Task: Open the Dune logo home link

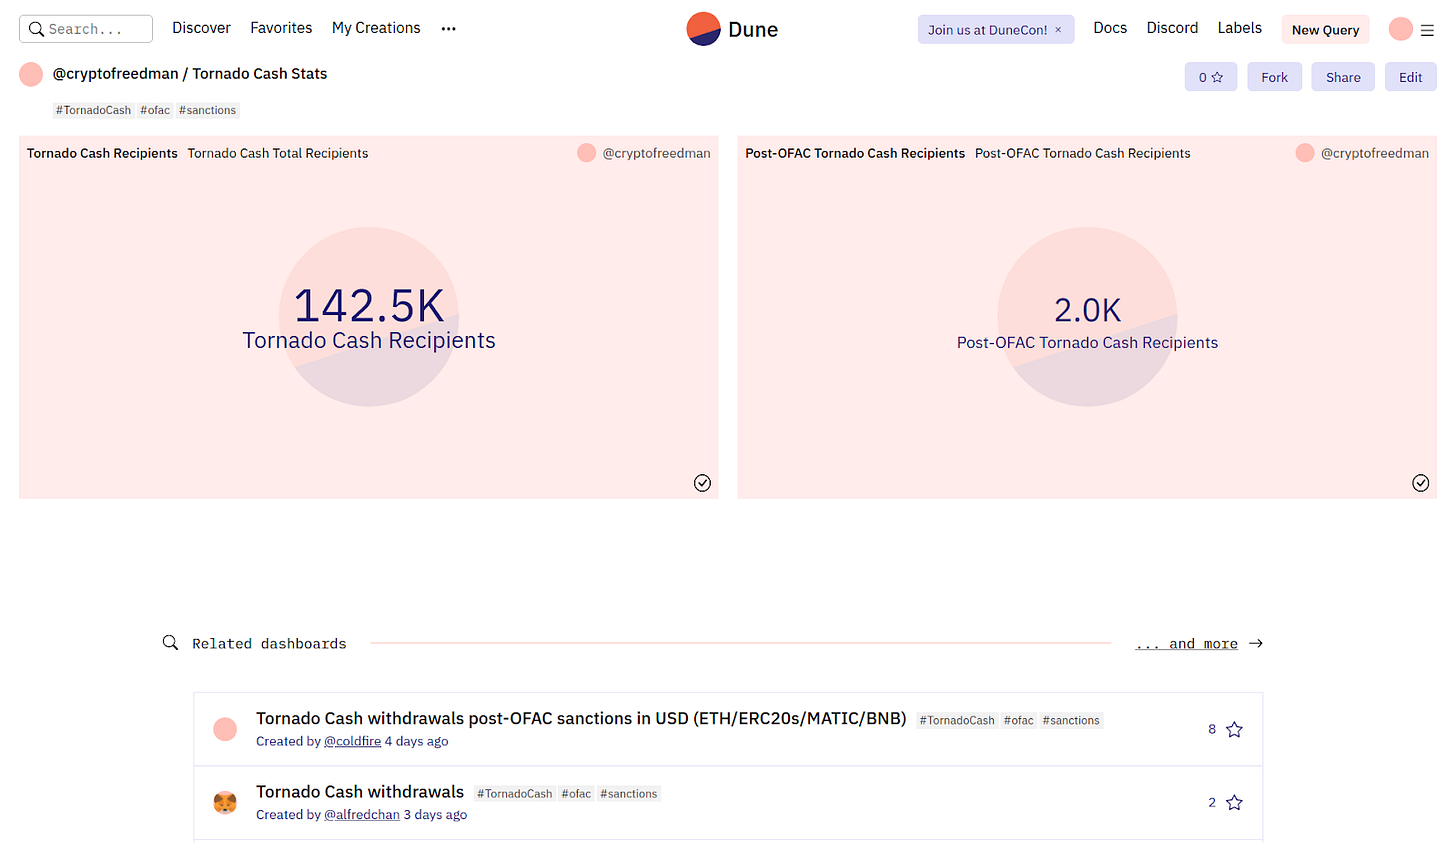Action: pos(732,29)
